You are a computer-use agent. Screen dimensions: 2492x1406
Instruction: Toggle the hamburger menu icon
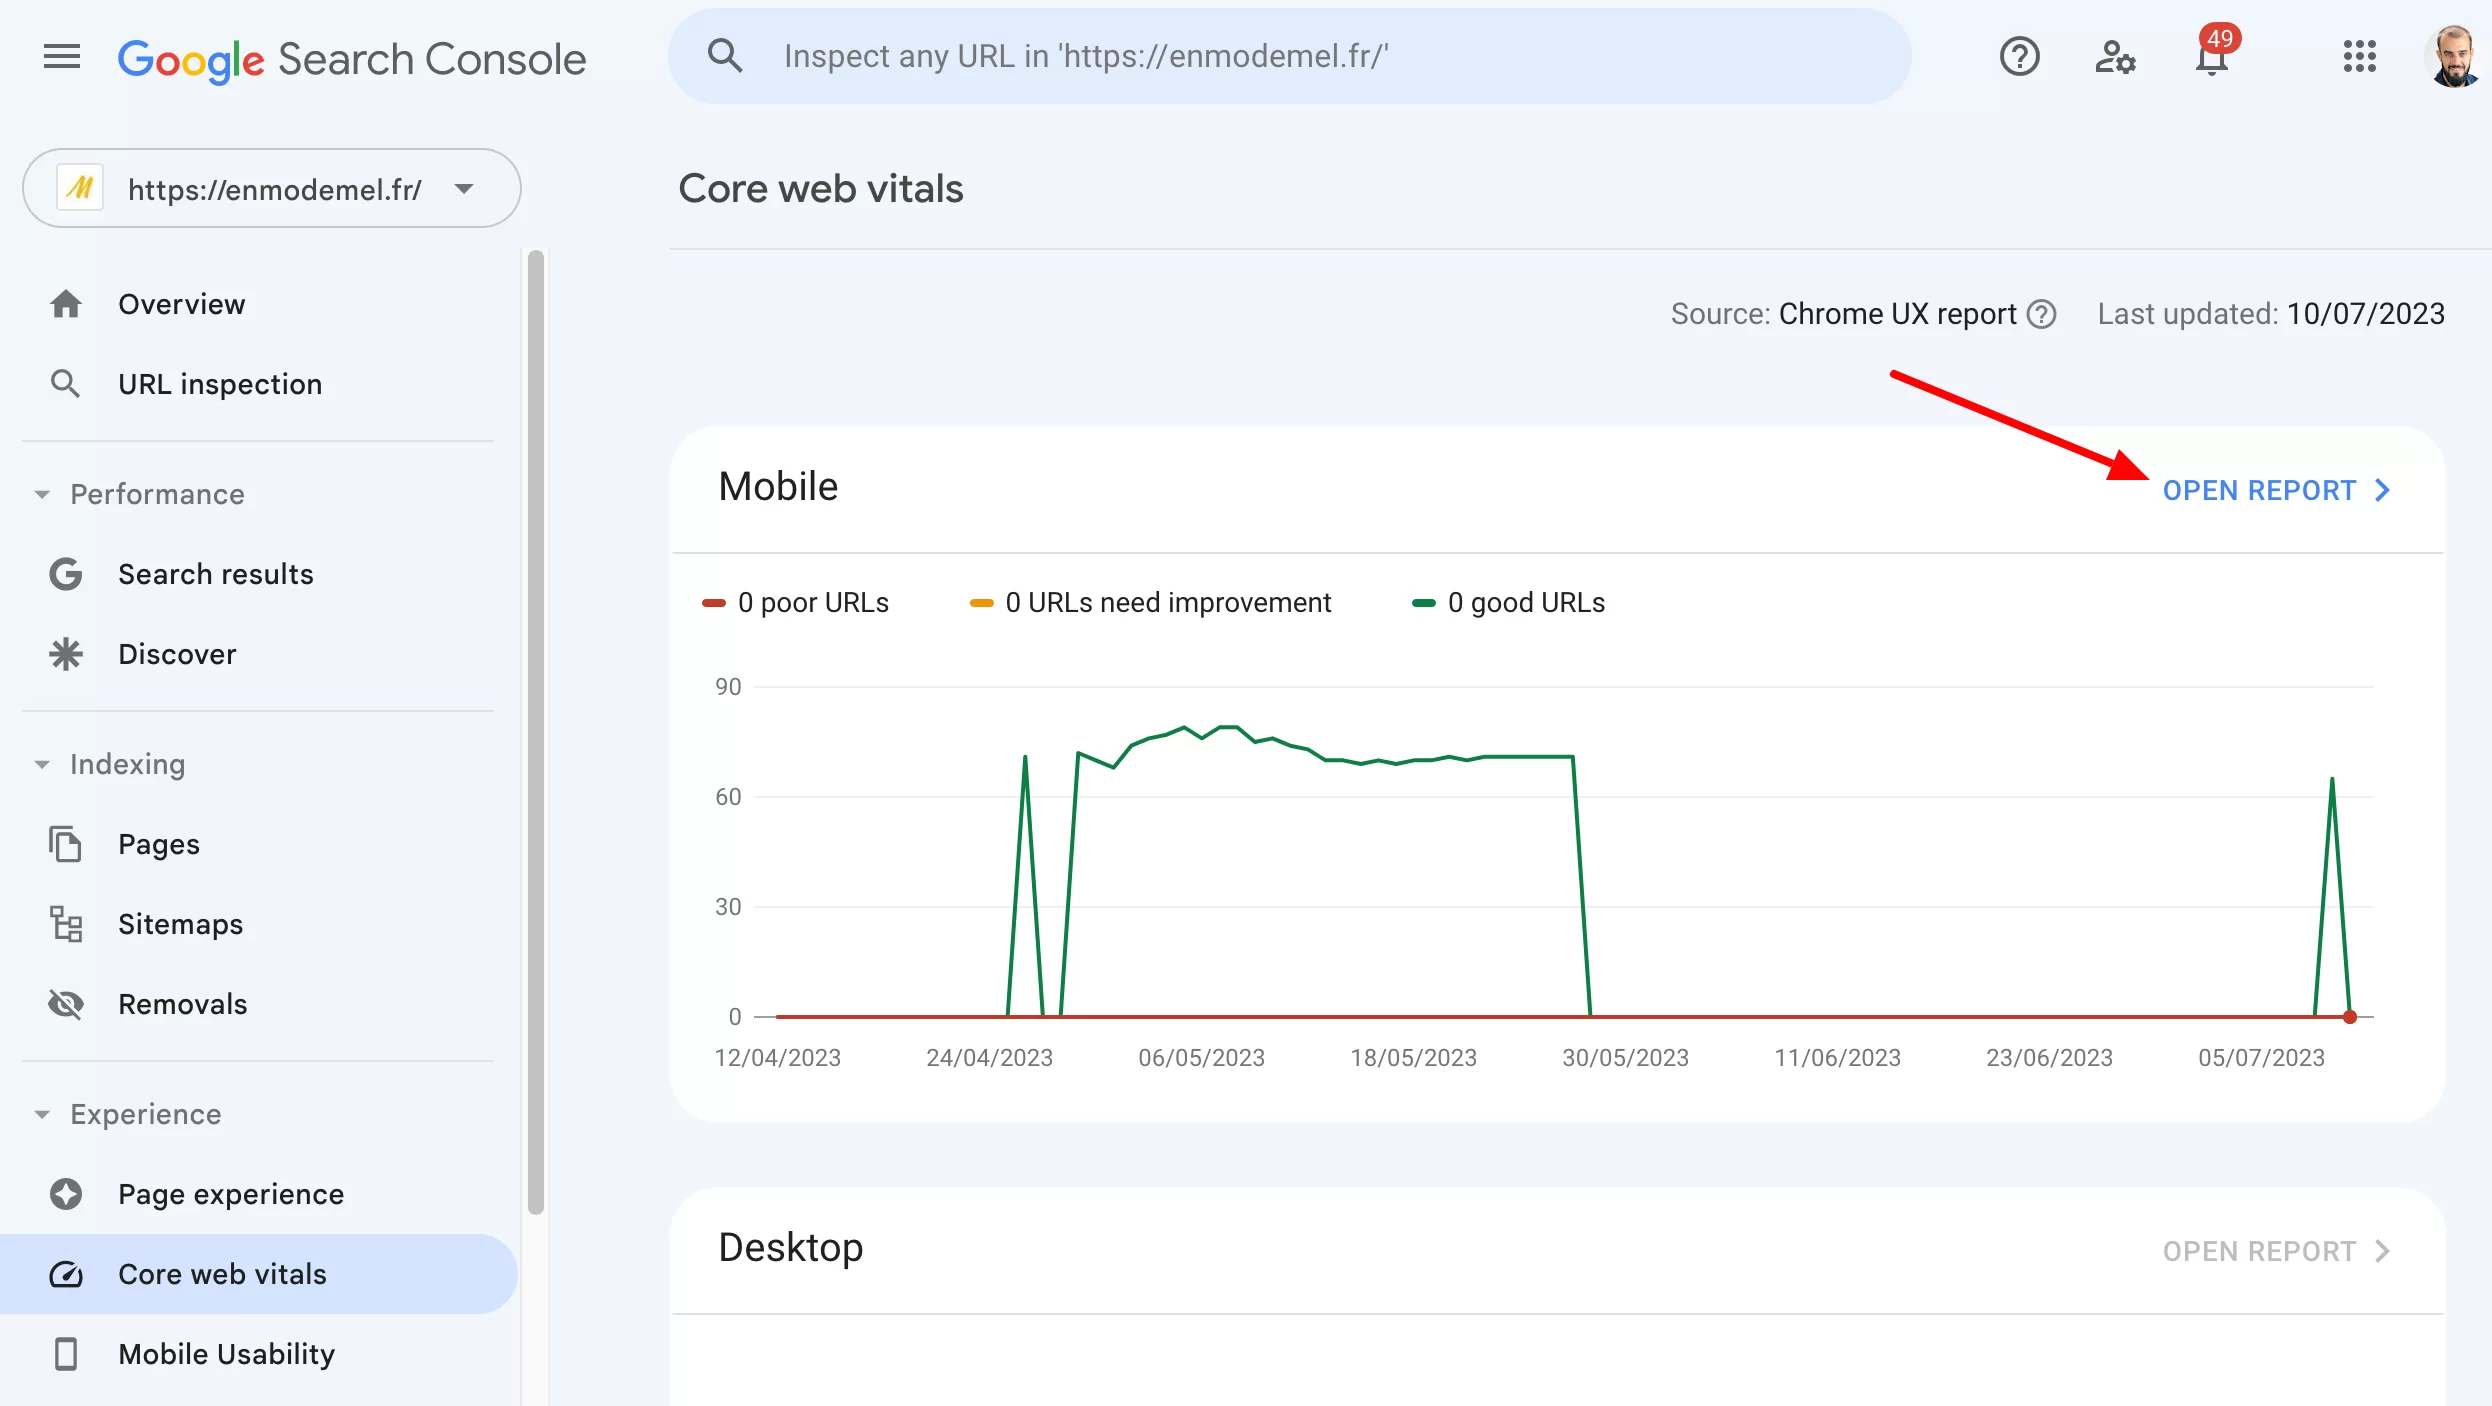60,55
